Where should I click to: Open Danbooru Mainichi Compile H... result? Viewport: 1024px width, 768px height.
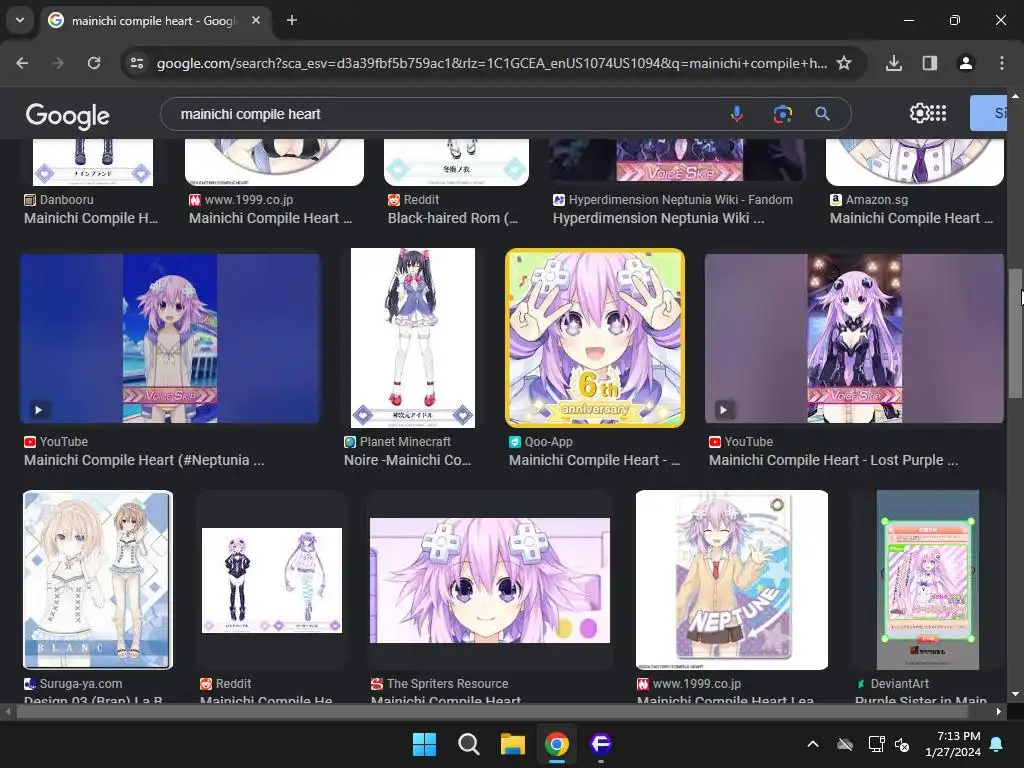pyautogui.click(x=91, y=218)
